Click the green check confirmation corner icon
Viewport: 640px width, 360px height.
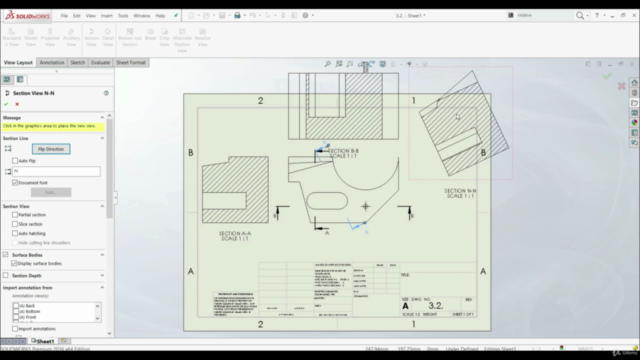[607, 76]
